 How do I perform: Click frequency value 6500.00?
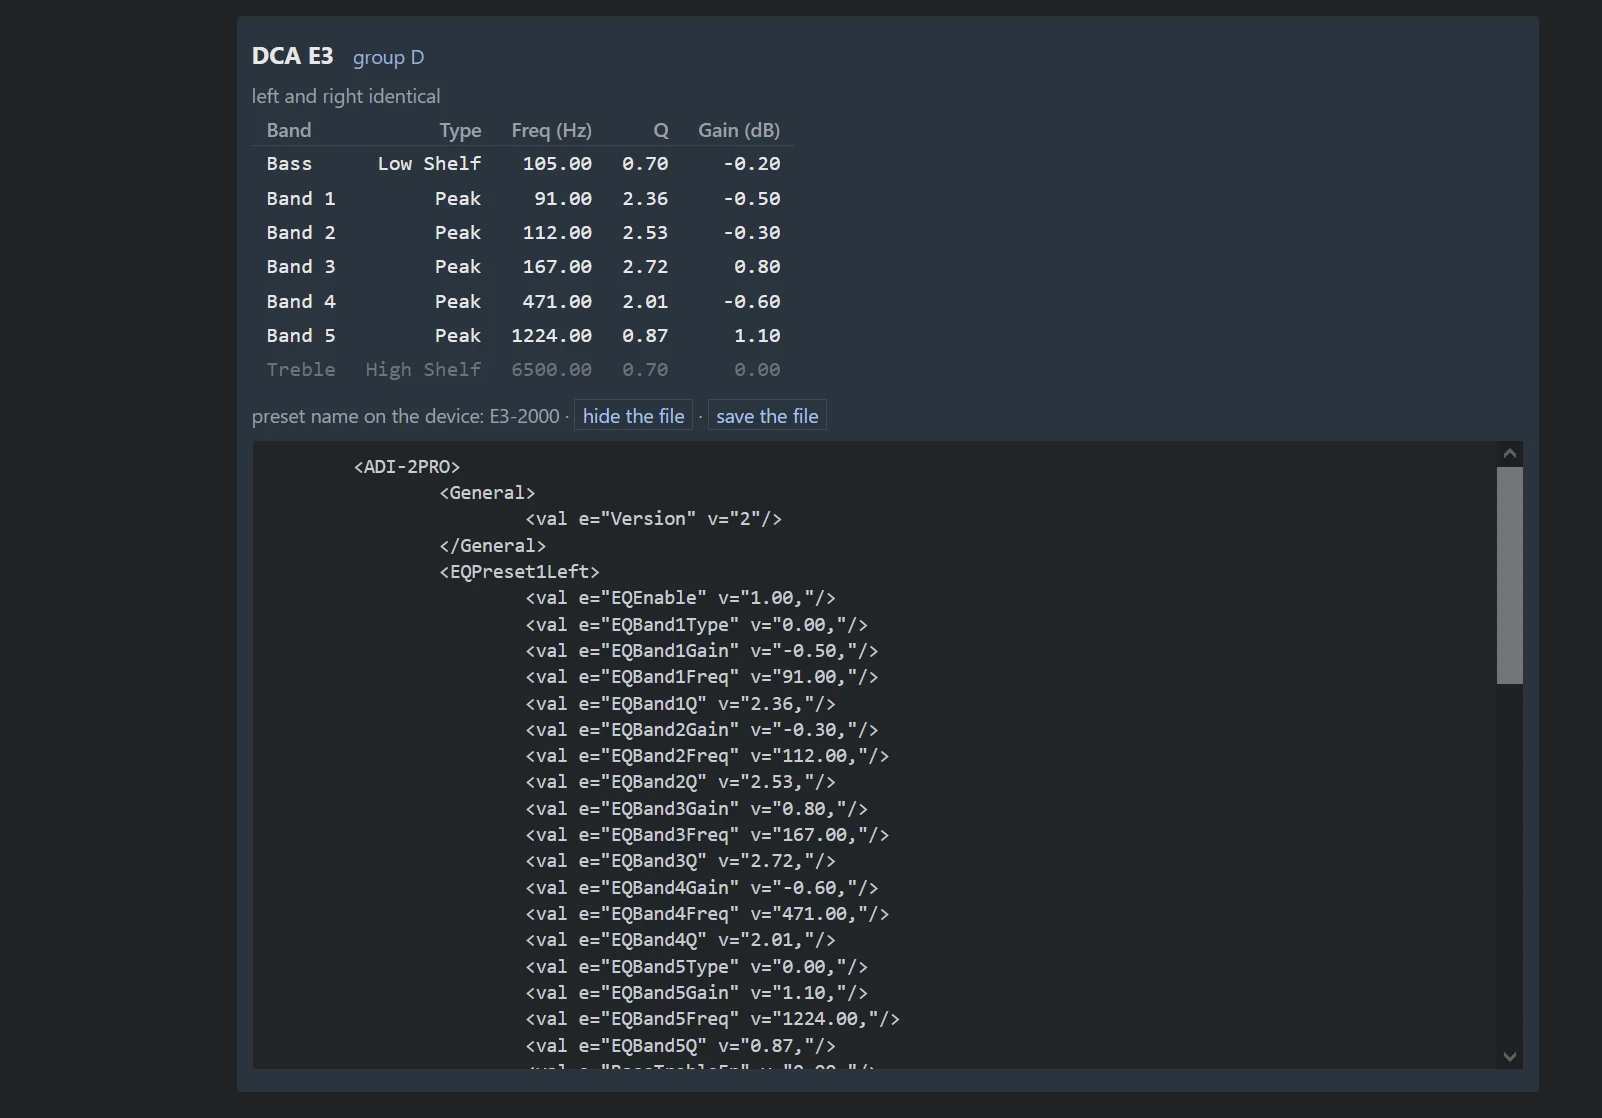(x=552, y=370)
